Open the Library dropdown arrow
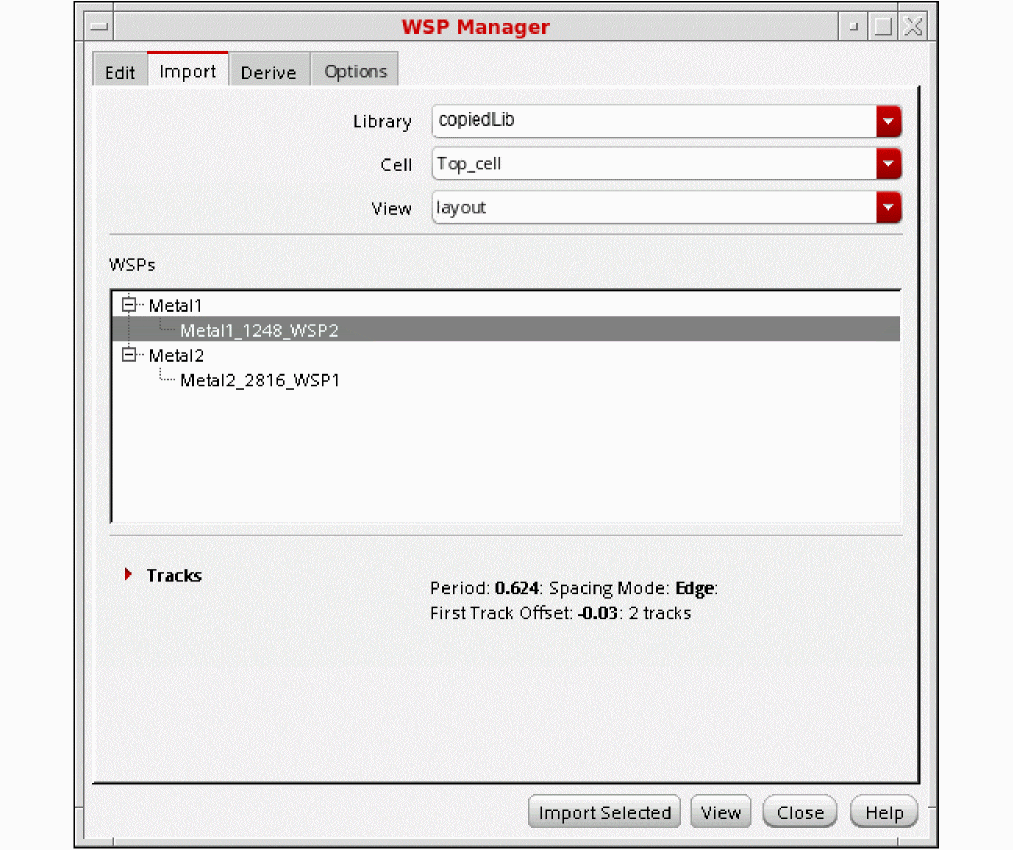 (x=888, y=121)
